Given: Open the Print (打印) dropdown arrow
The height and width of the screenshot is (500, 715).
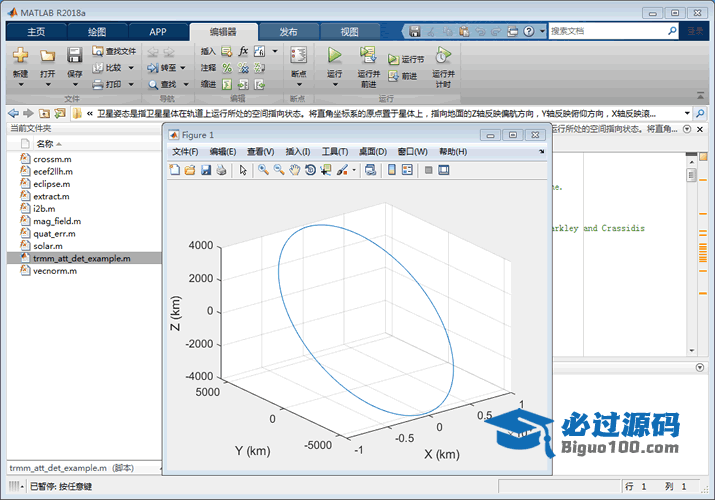Looking at the screenshot, I should coord(131,84).
